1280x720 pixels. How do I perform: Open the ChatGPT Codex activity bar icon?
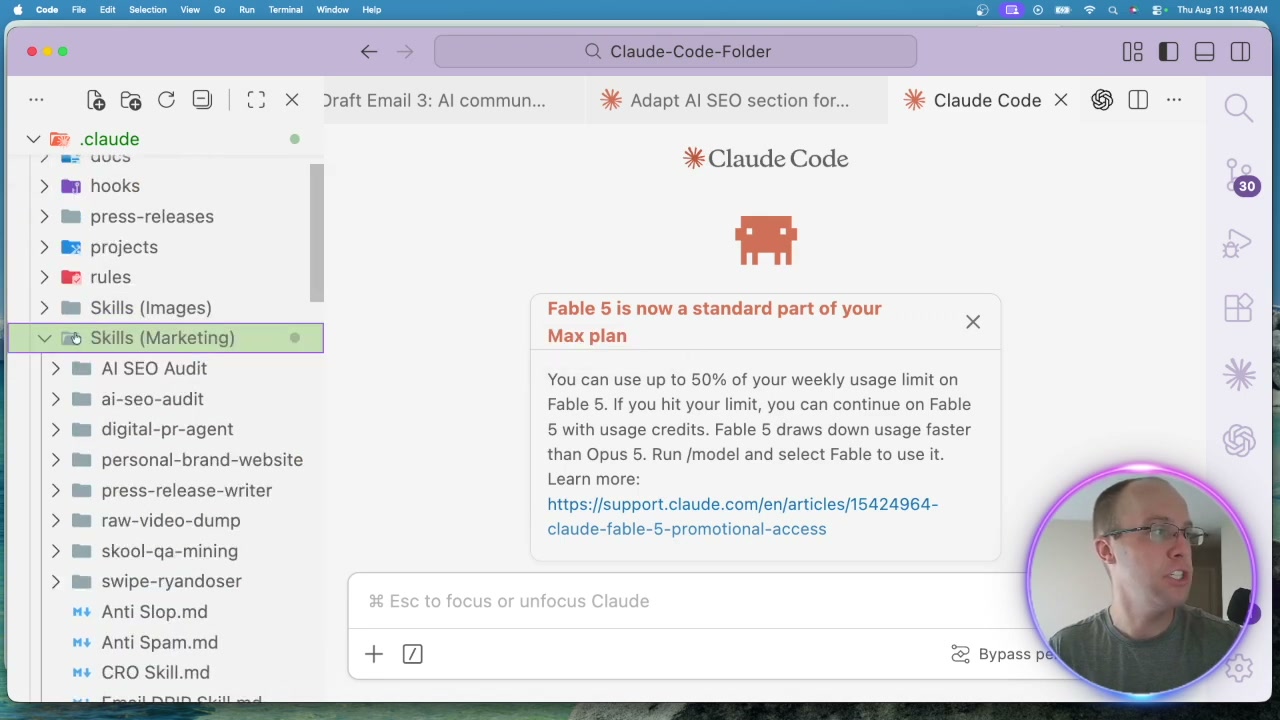coord(1239,440)
